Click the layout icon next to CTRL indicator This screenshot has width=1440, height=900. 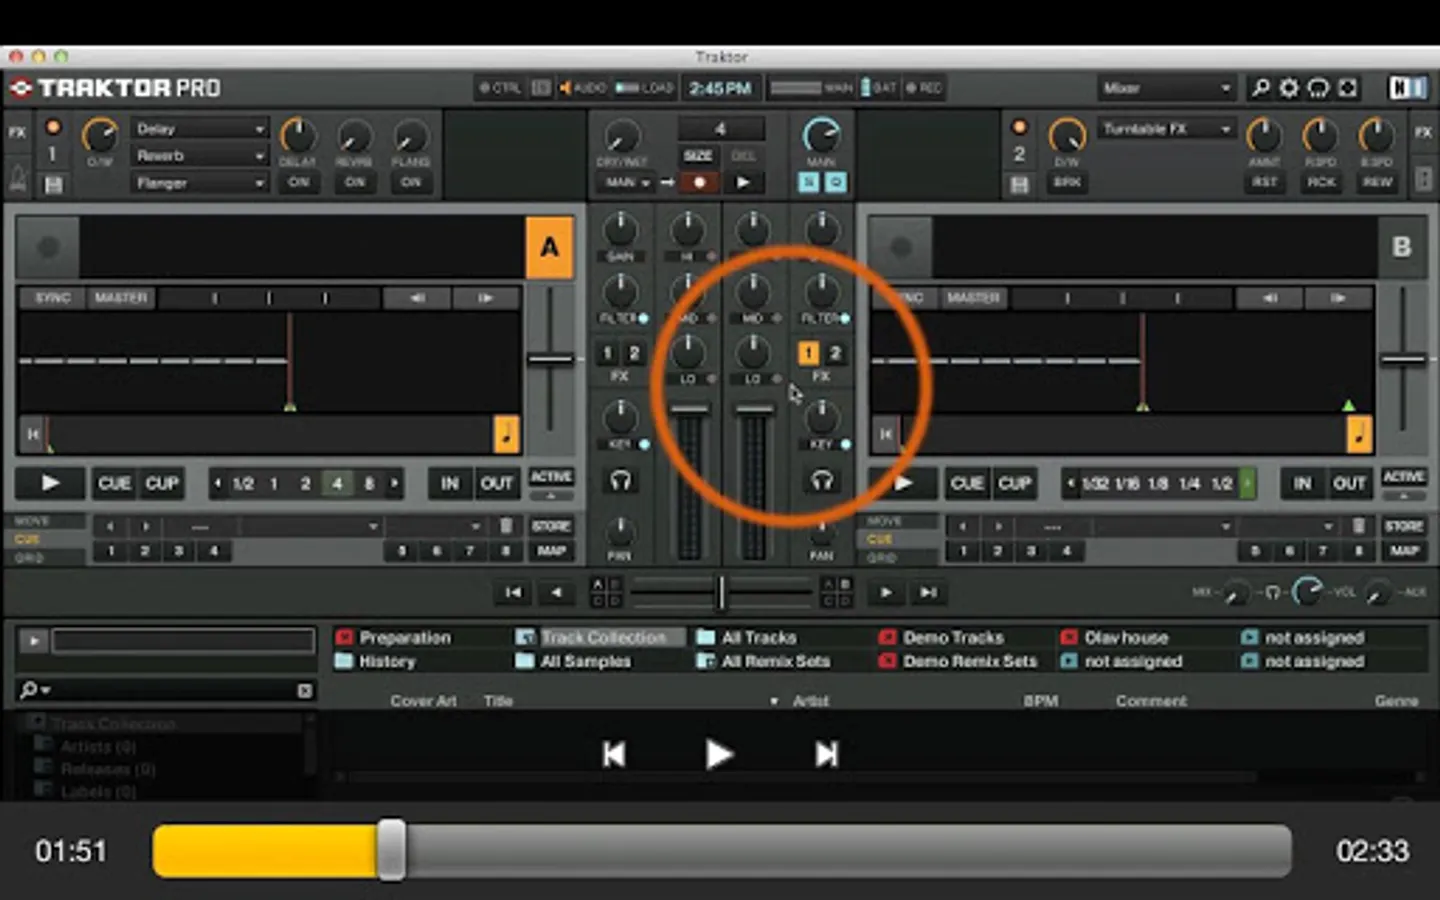click(540, 88)
